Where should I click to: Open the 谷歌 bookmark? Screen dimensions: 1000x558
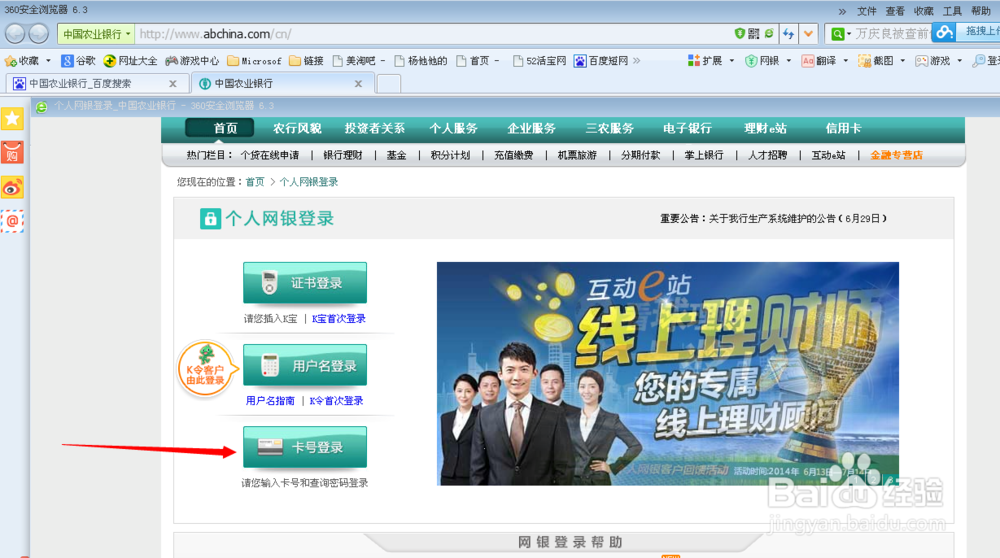tap(78, 61)
